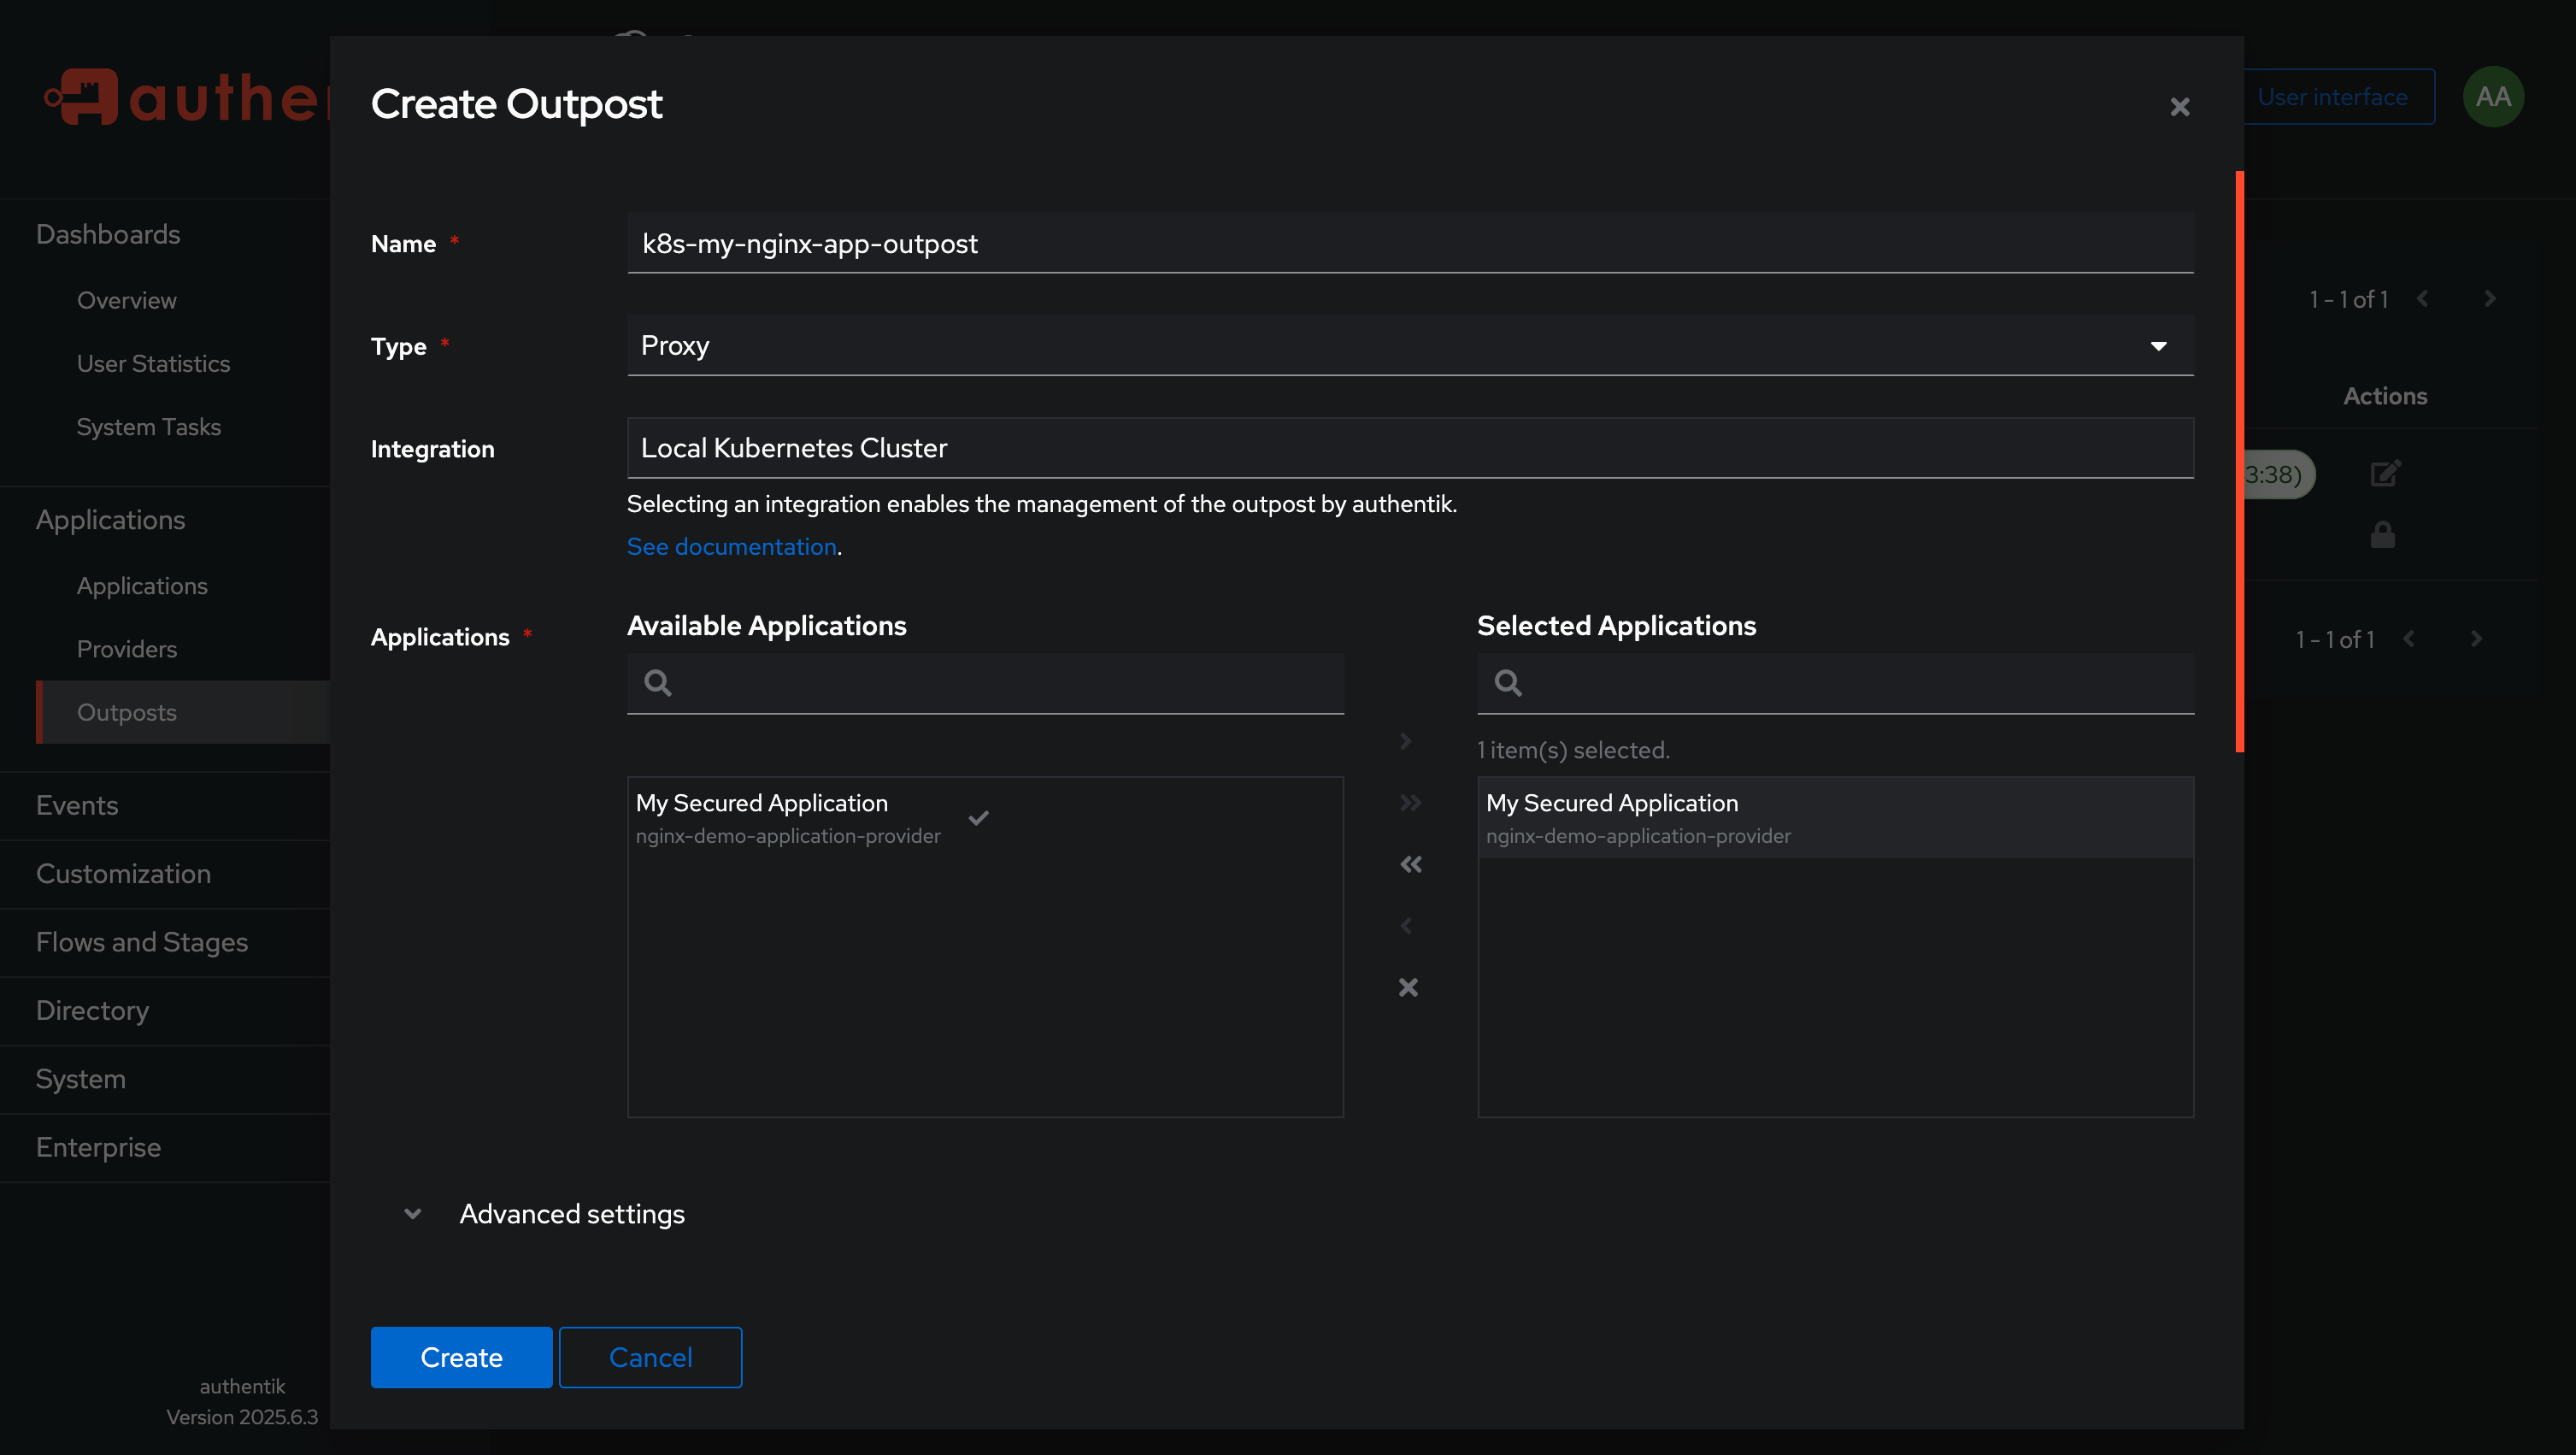Expand Flows and Stages in sidebar
The image size is (2576, 1455).
pyautogui.click(x=142, y=942)
